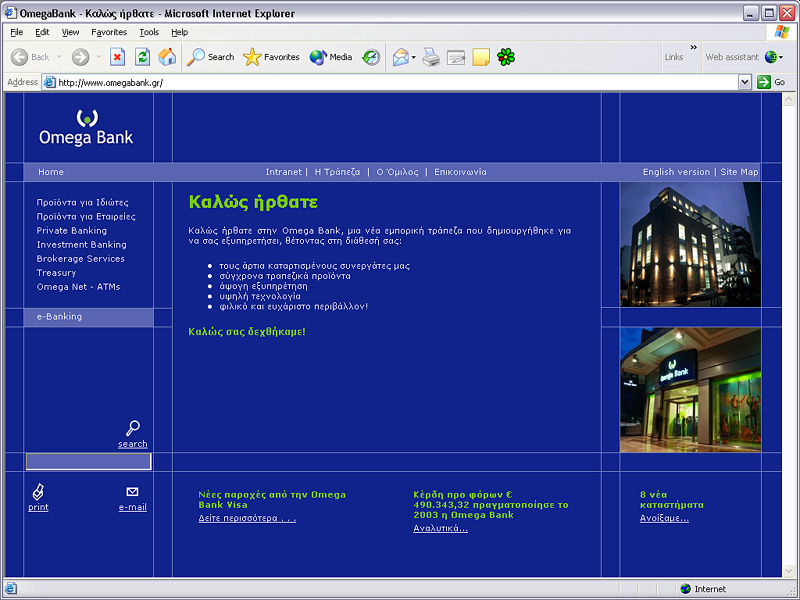Image resolution: width=800 pixels, height=600 pixels.
Task: Expand the Links toolbar chevron
Action: click(693, 47)
